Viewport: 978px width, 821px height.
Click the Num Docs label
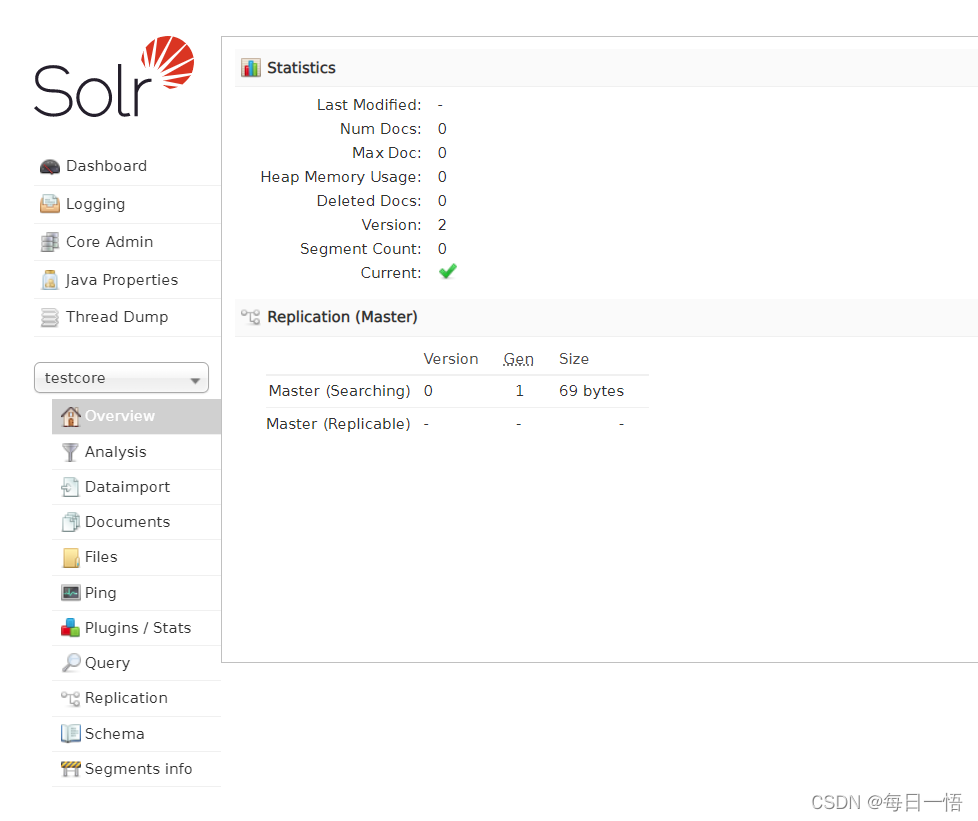pyautogui.click(x=380, y=129)
